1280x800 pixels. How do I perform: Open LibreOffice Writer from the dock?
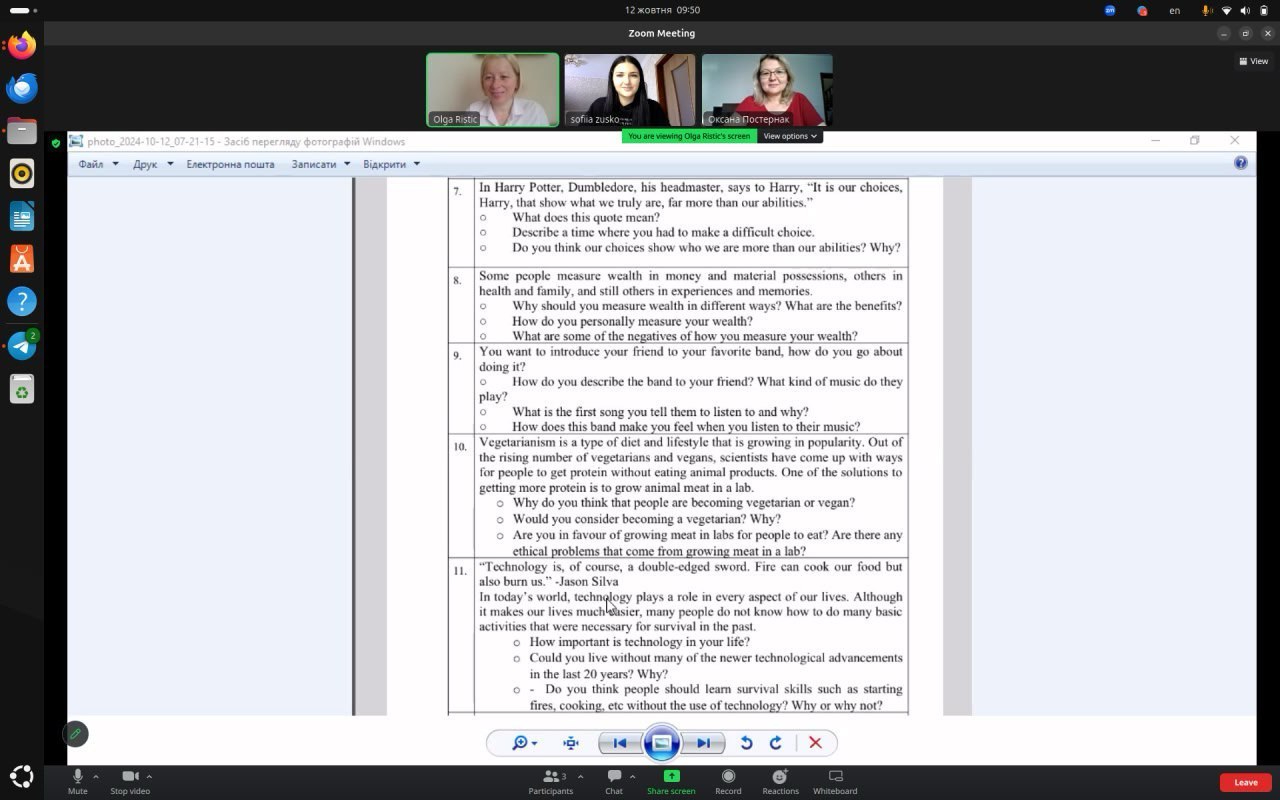click(22, 216)
